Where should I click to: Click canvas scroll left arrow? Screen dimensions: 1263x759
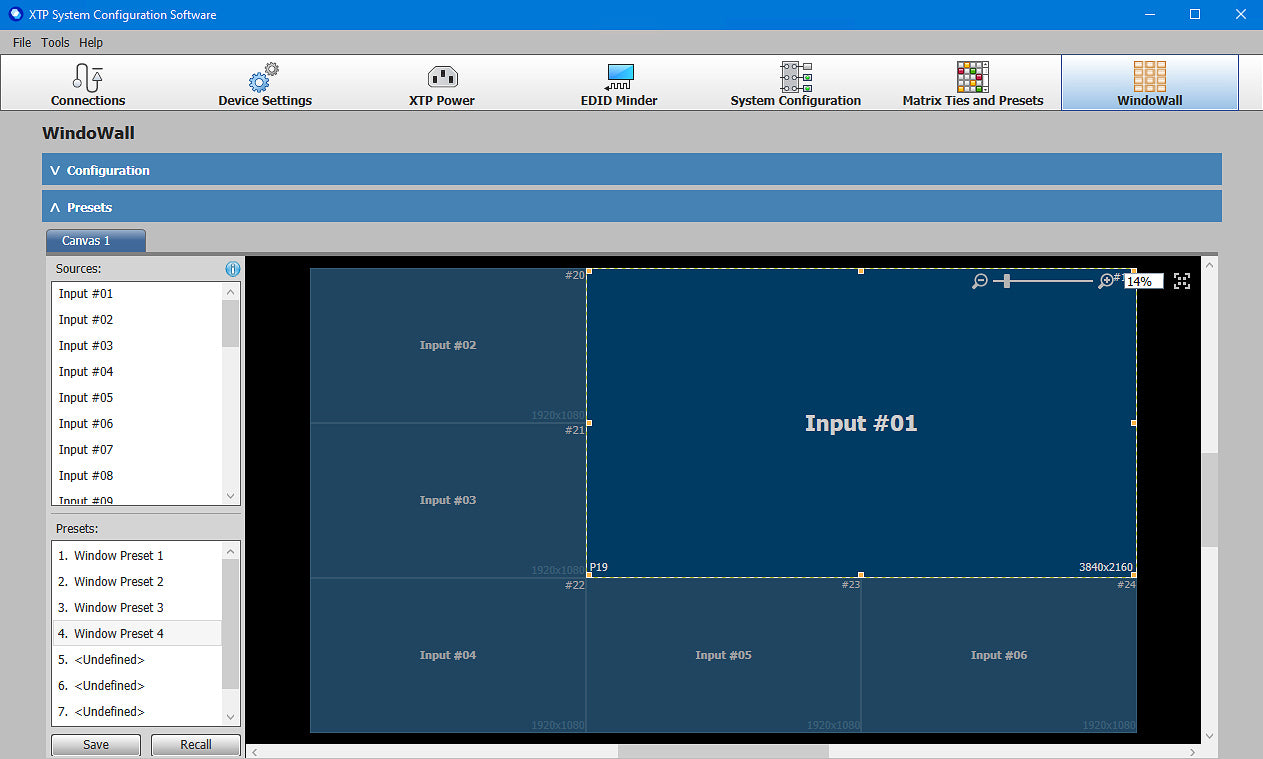click(254, 751)
